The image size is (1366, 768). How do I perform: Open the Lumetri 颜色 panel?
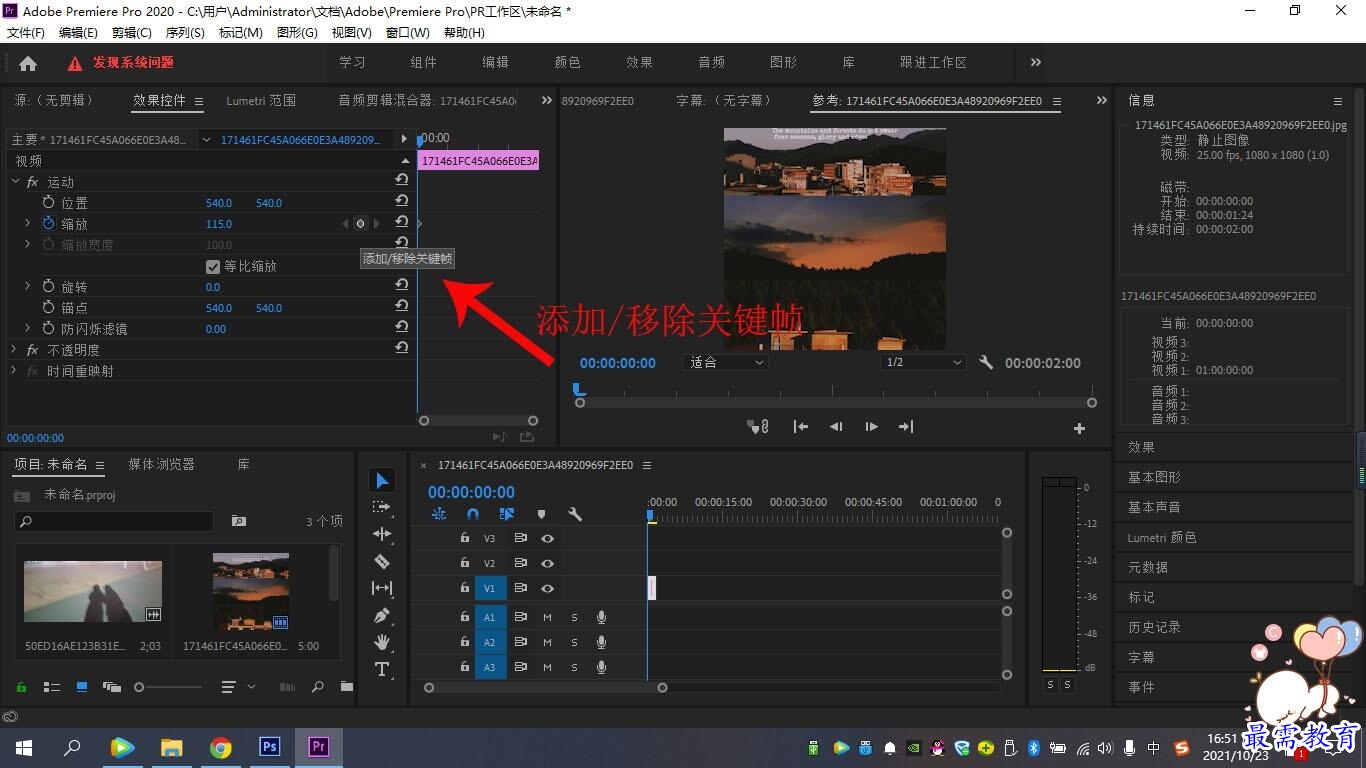(x=1162, y=537)
